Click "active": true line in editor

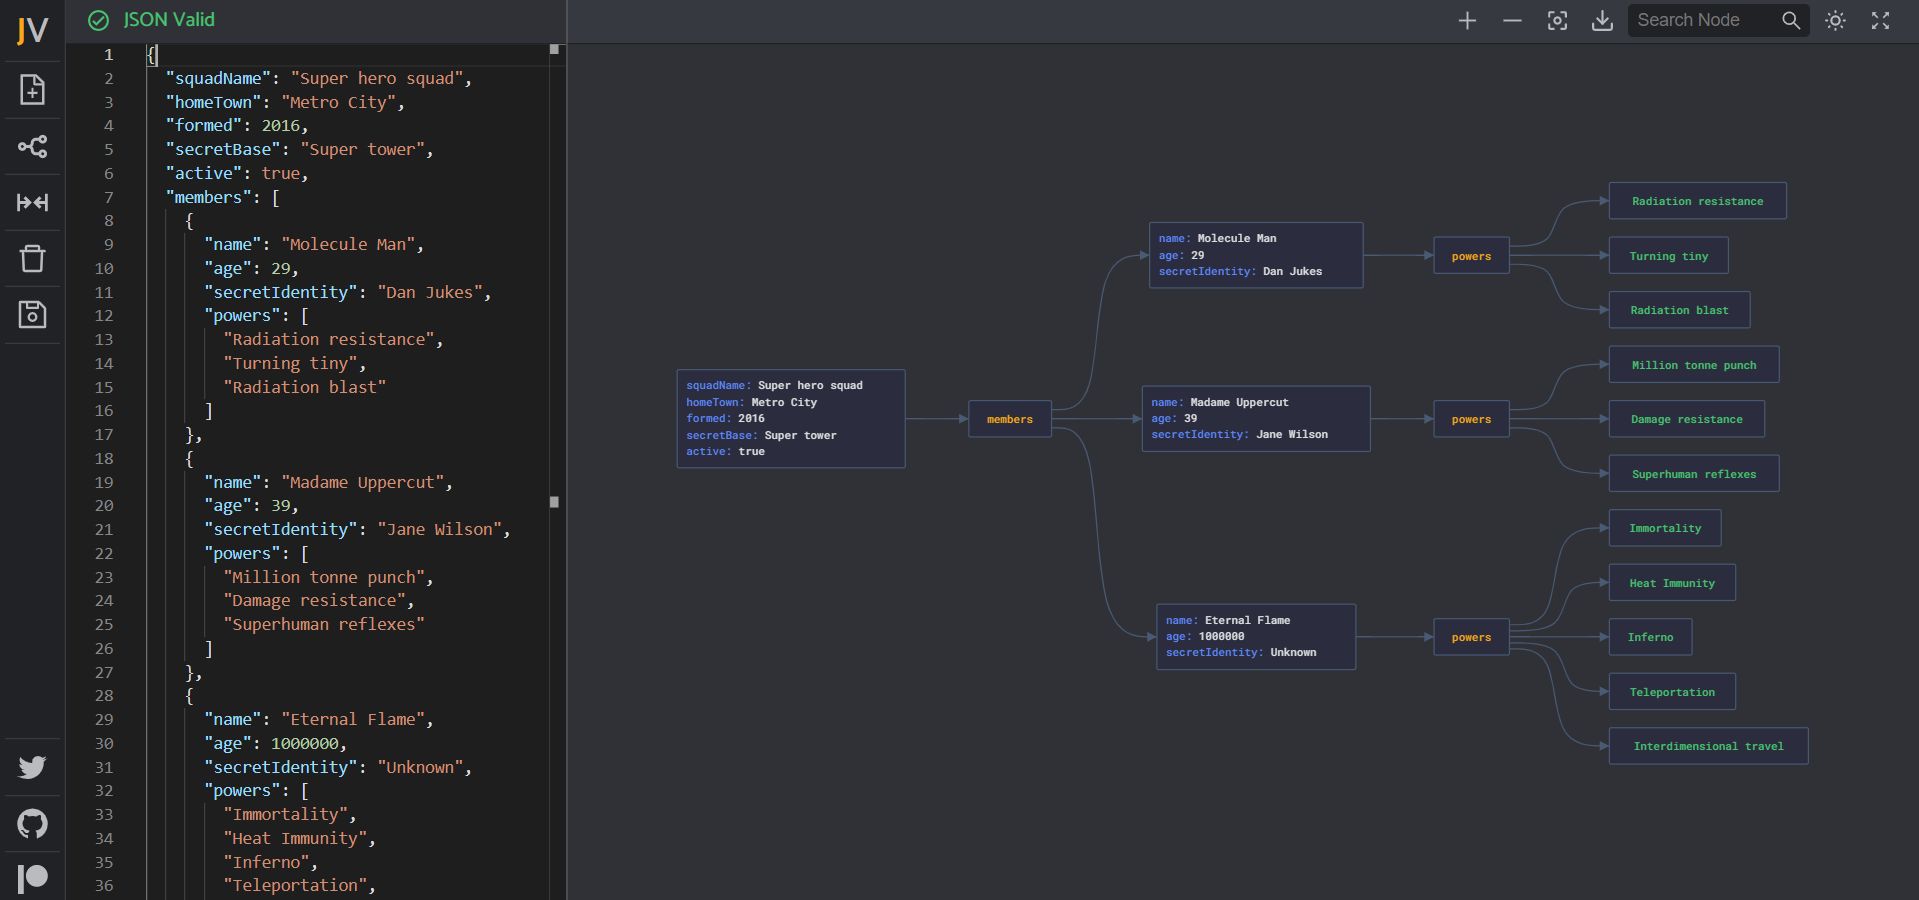pos(237,174)
